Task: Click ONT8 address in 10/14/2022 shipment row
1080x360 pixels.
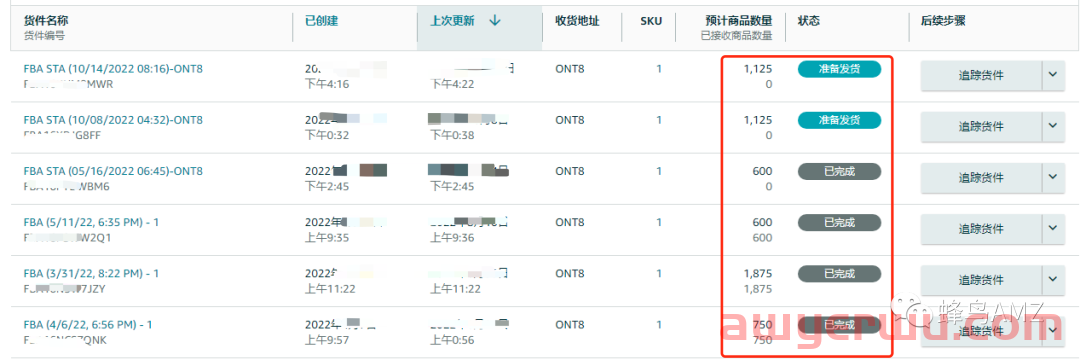Action: click(x=570, y=69)
